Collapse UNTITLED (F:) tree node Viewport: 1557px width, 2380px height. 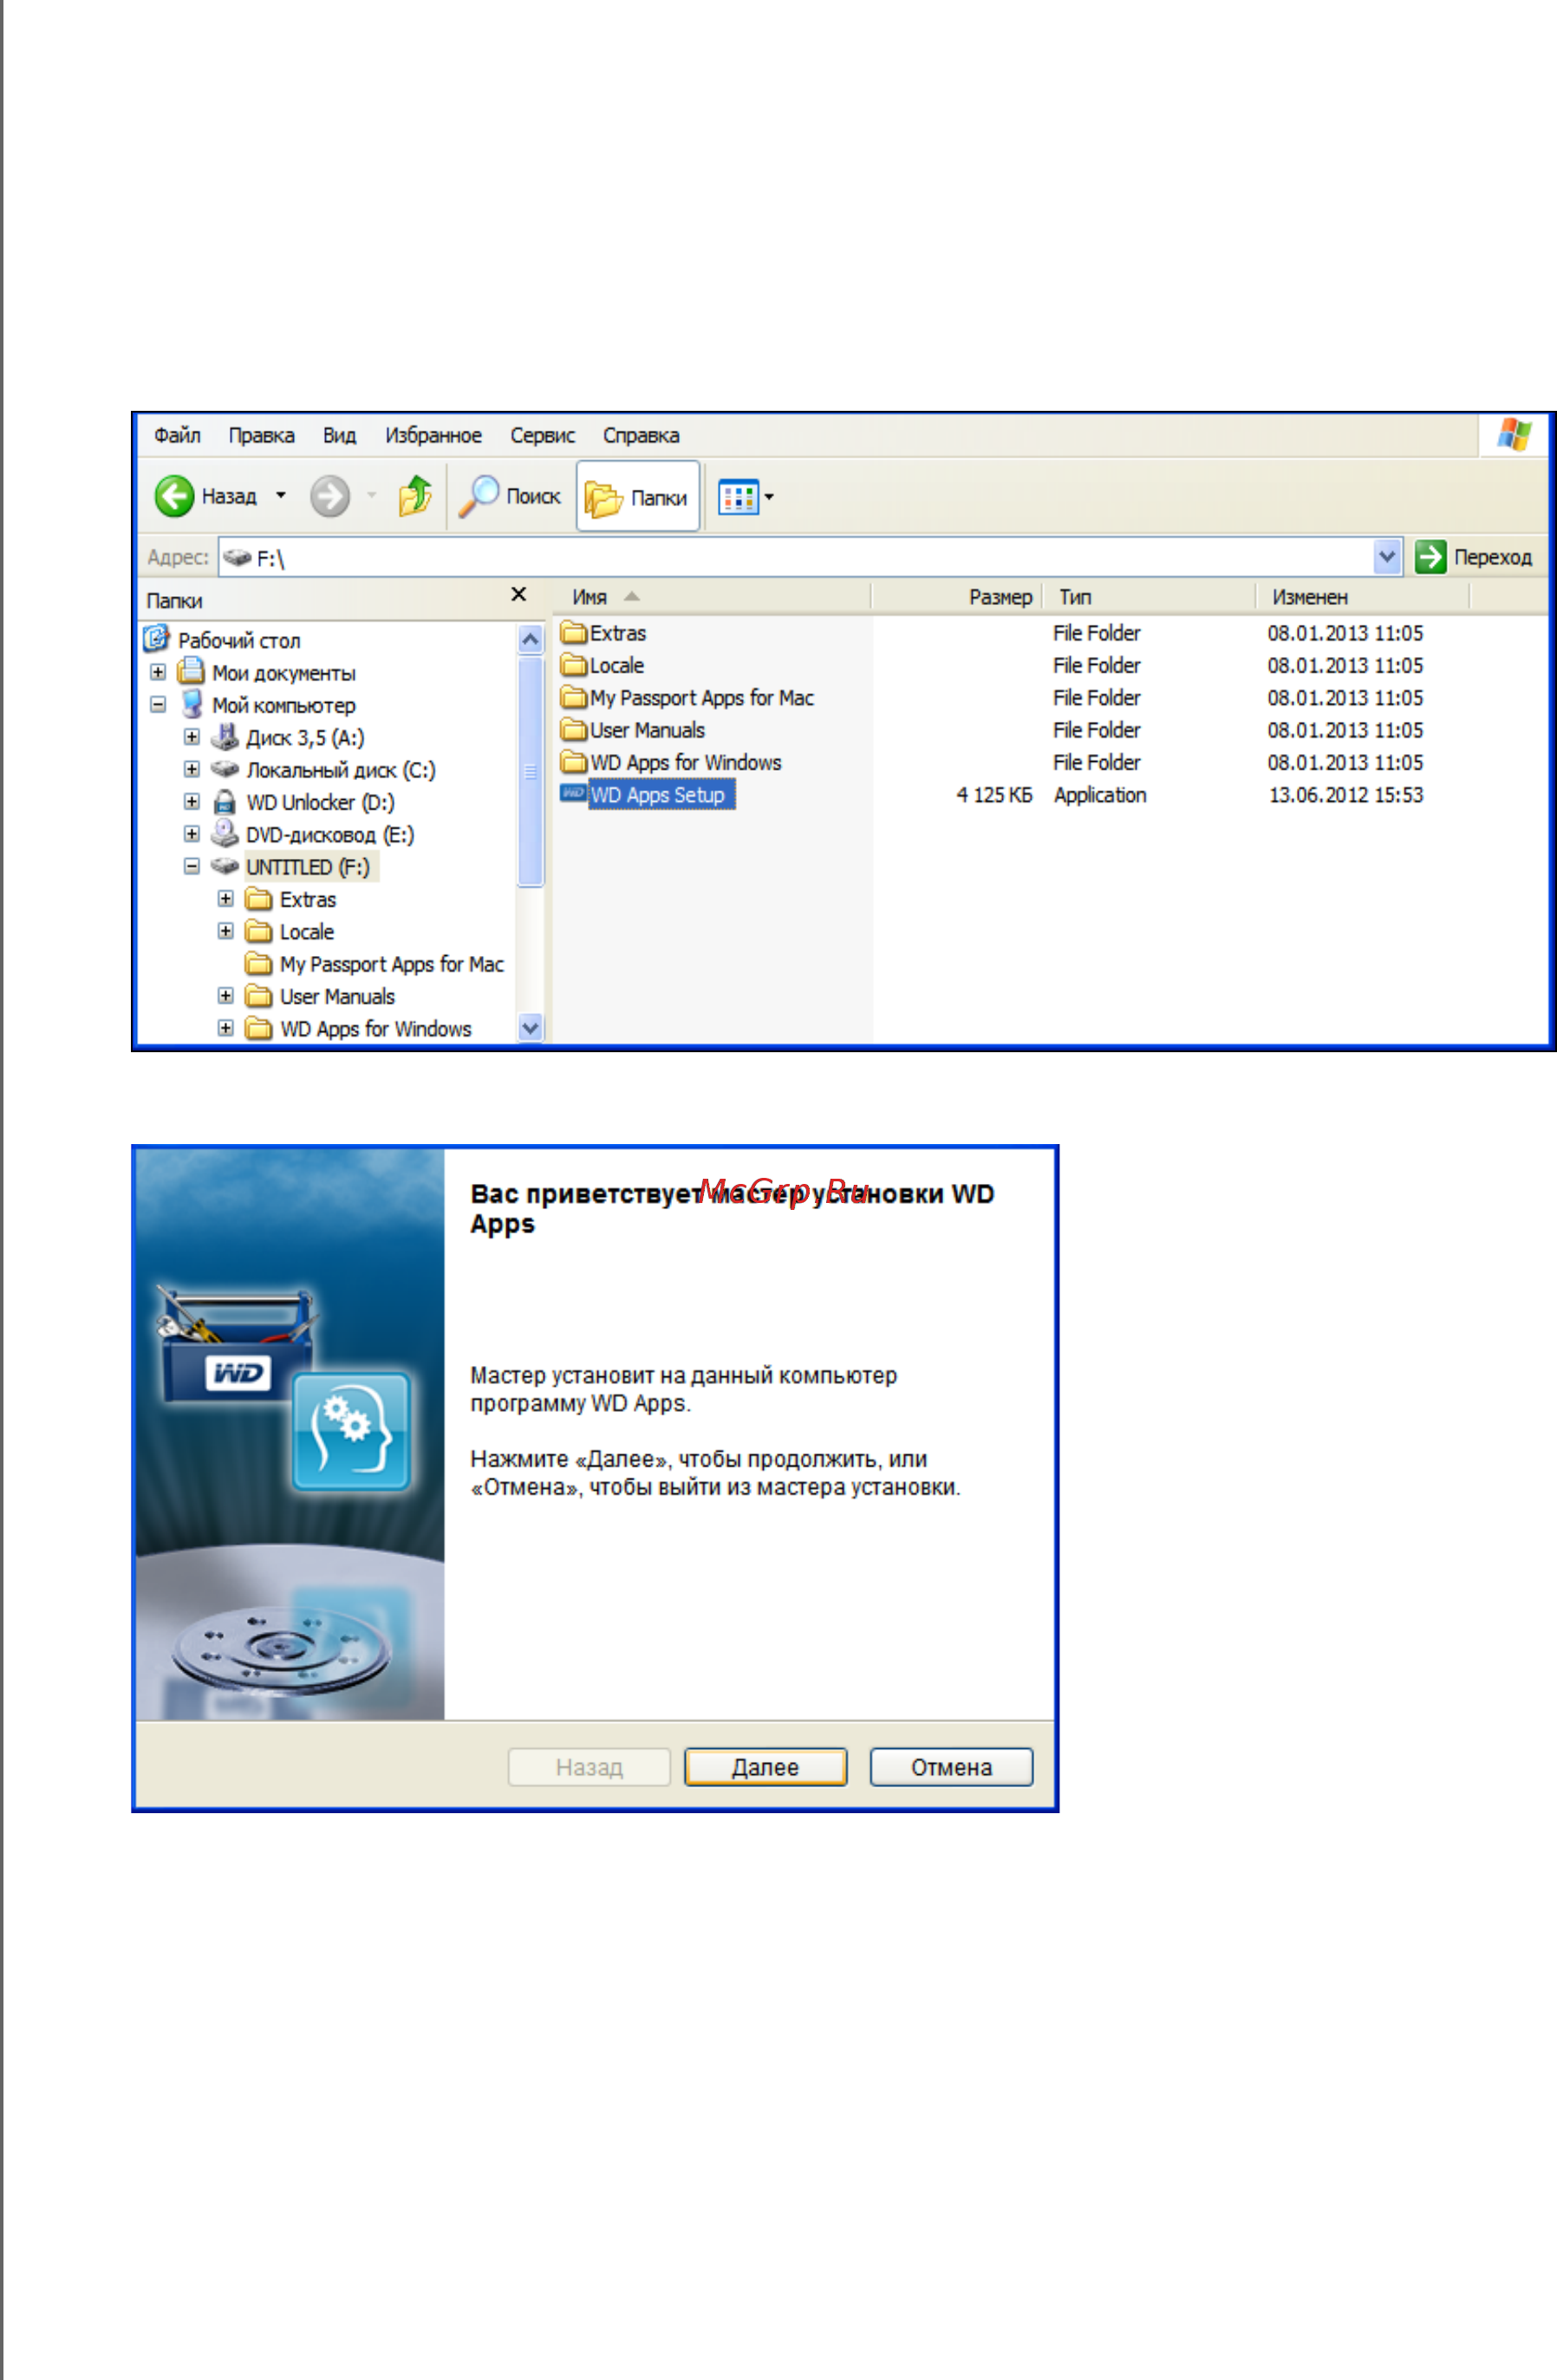click(x=192, y=866)
